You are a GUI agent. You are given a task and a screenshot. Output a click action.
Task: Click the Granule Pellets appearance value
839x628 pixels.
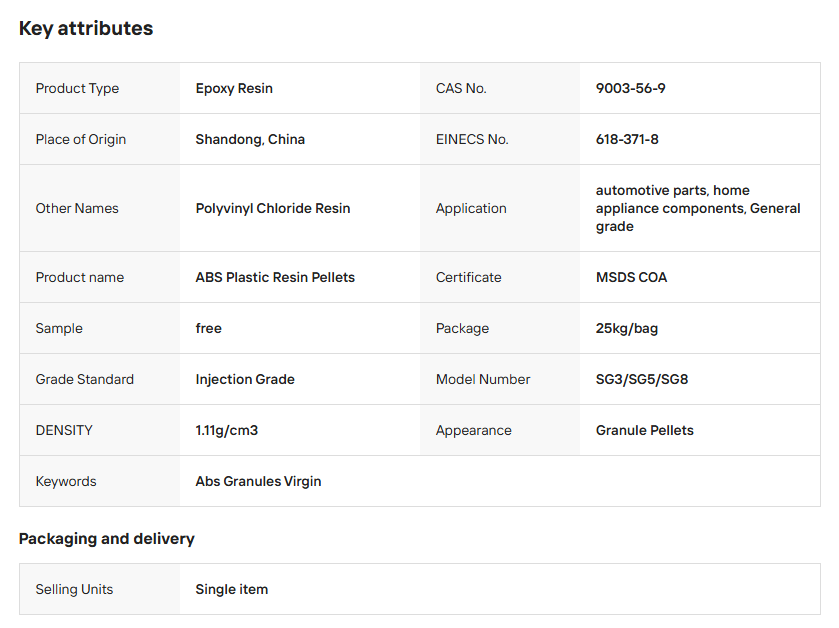[644, 430]
